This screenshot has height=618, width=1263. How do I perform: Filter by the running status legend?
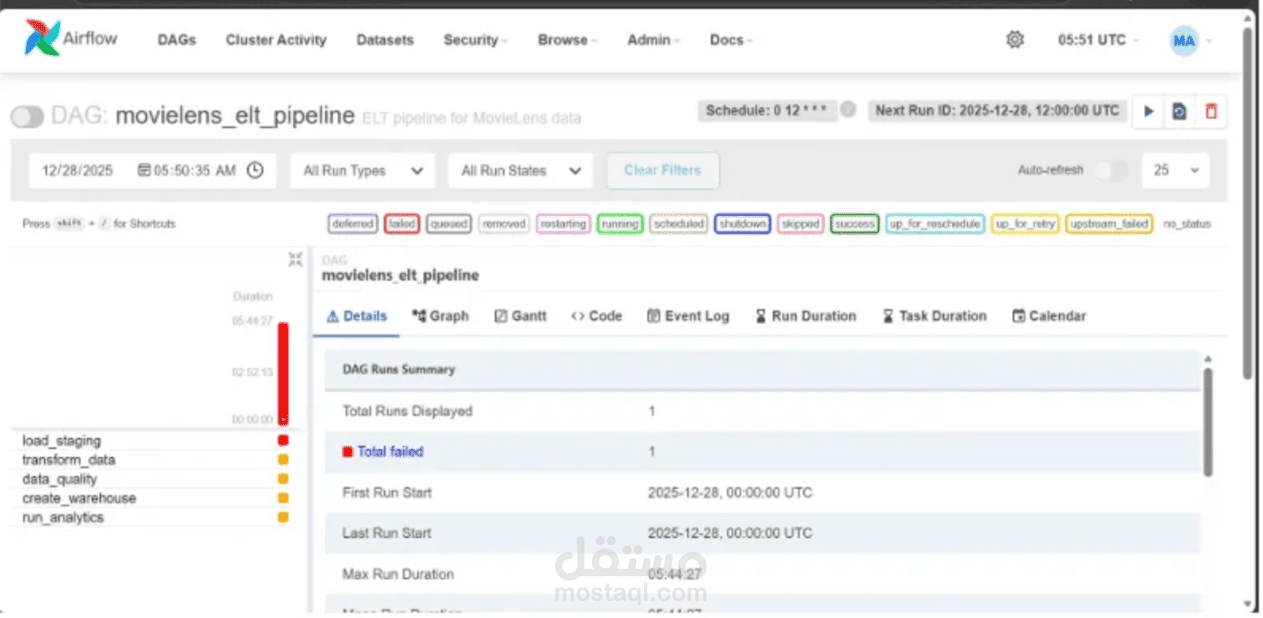[x=620, y=224]
